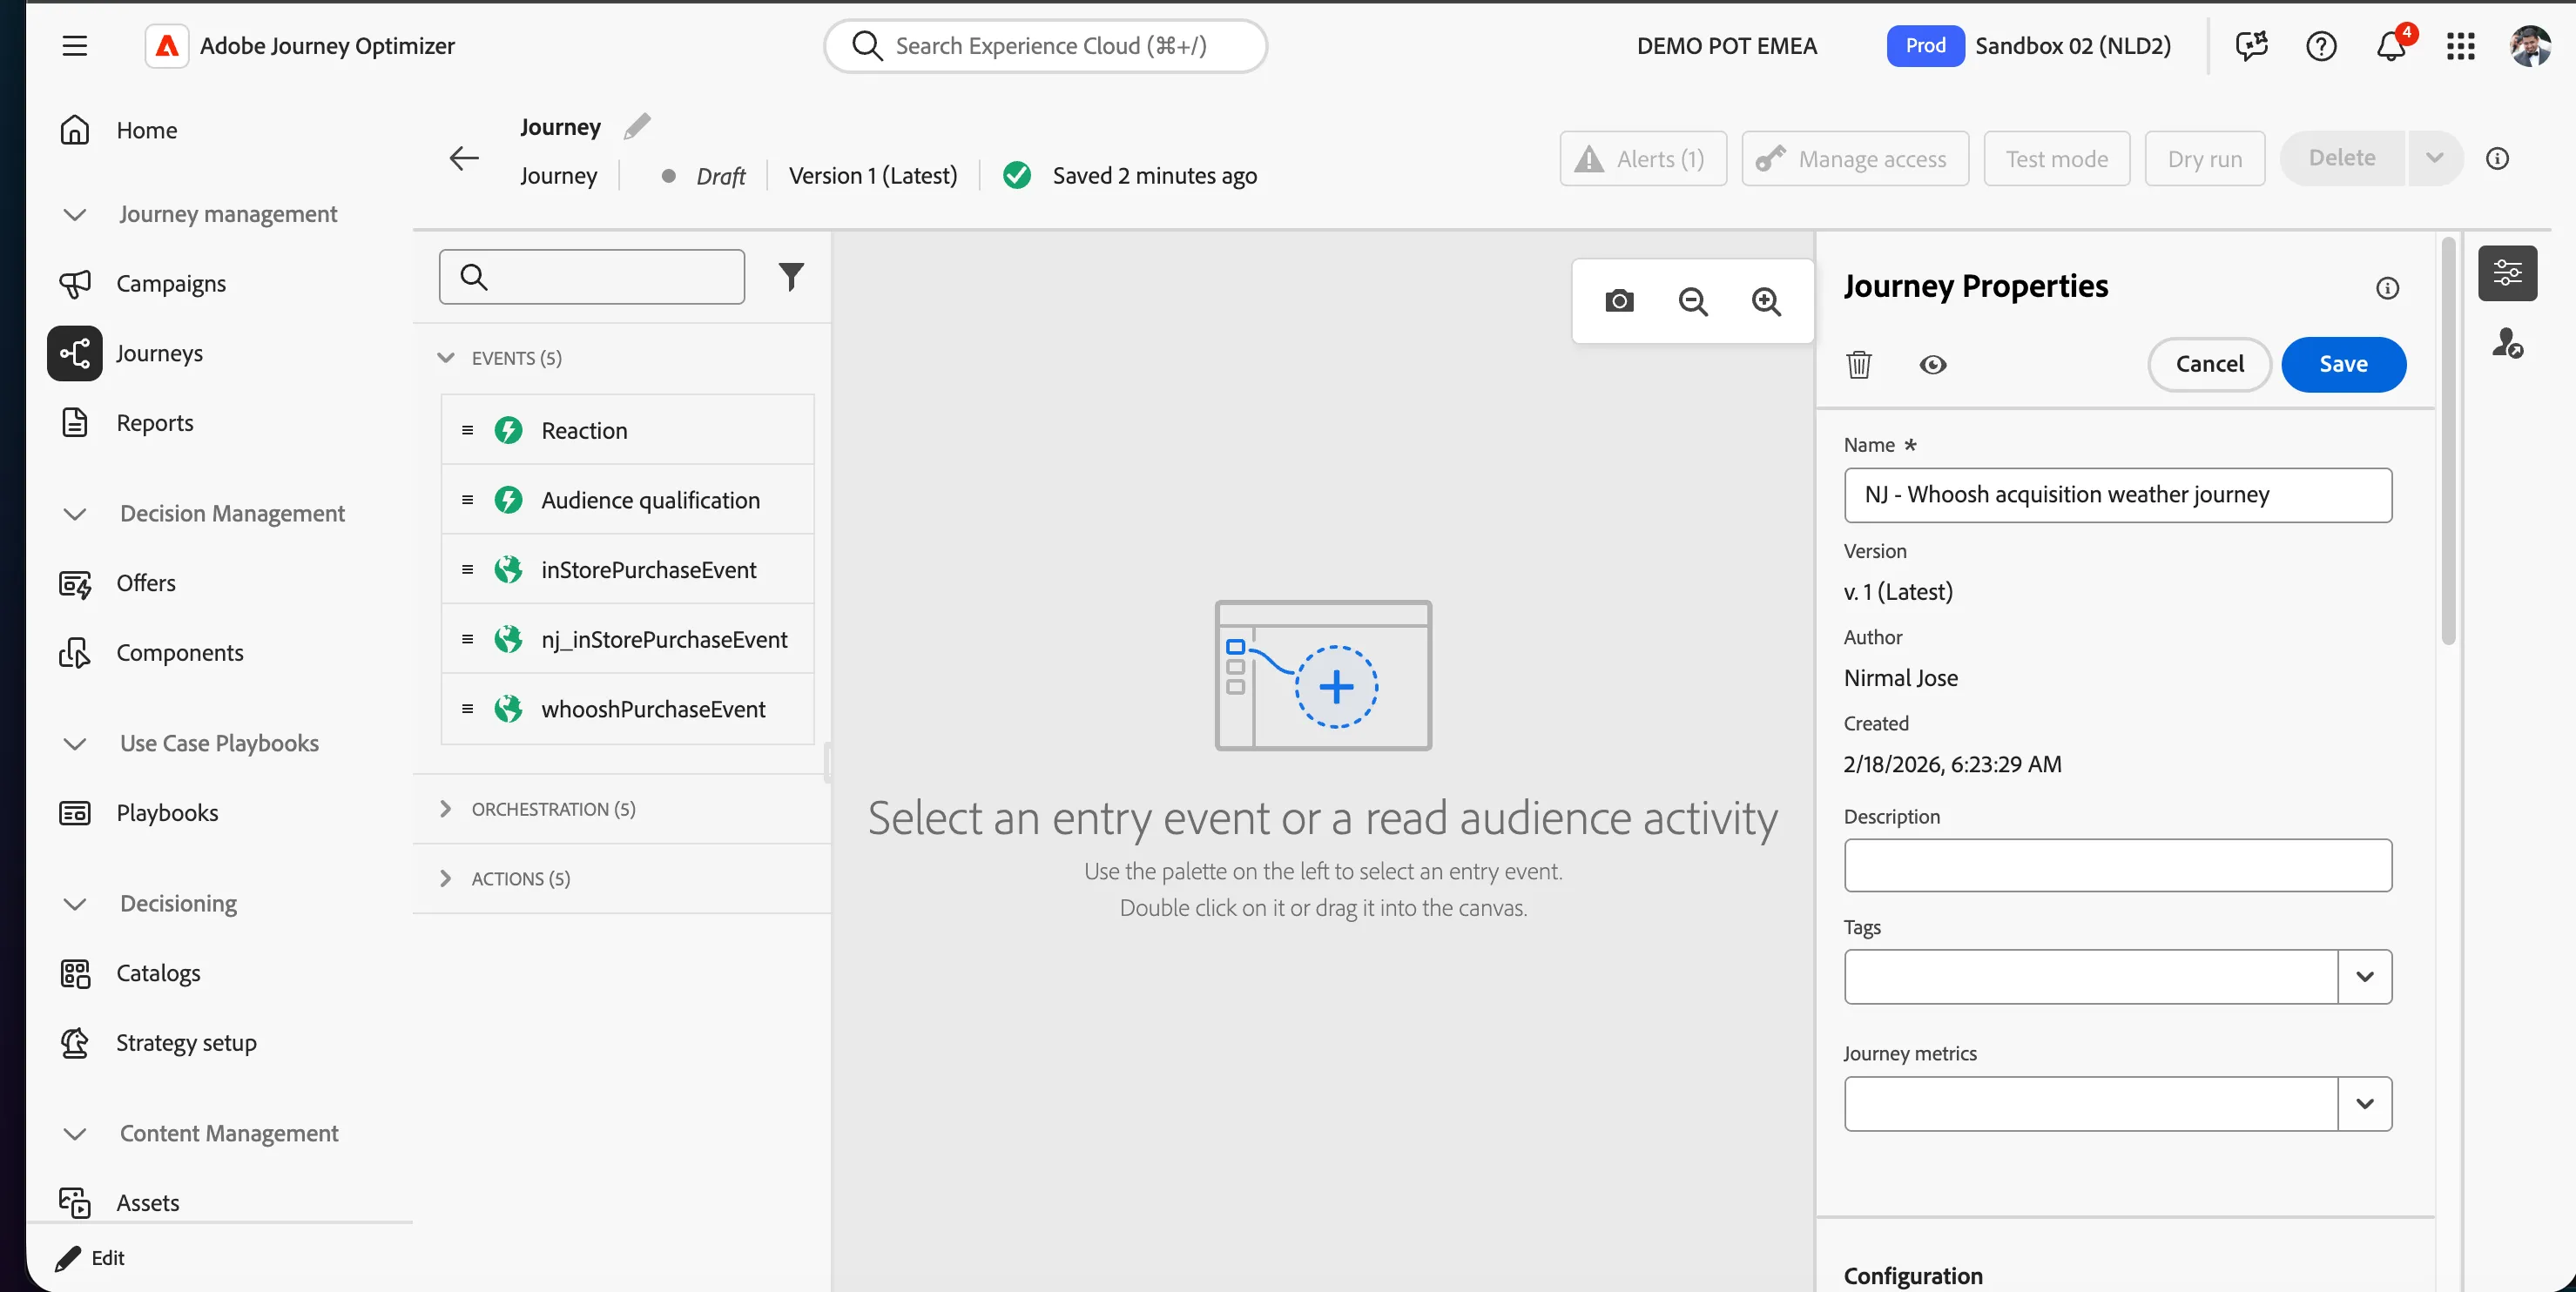Select the Audience qualification event item
Viewport: 2576px width, 1292px height.
pyautogui.click(x=627, y=500)
